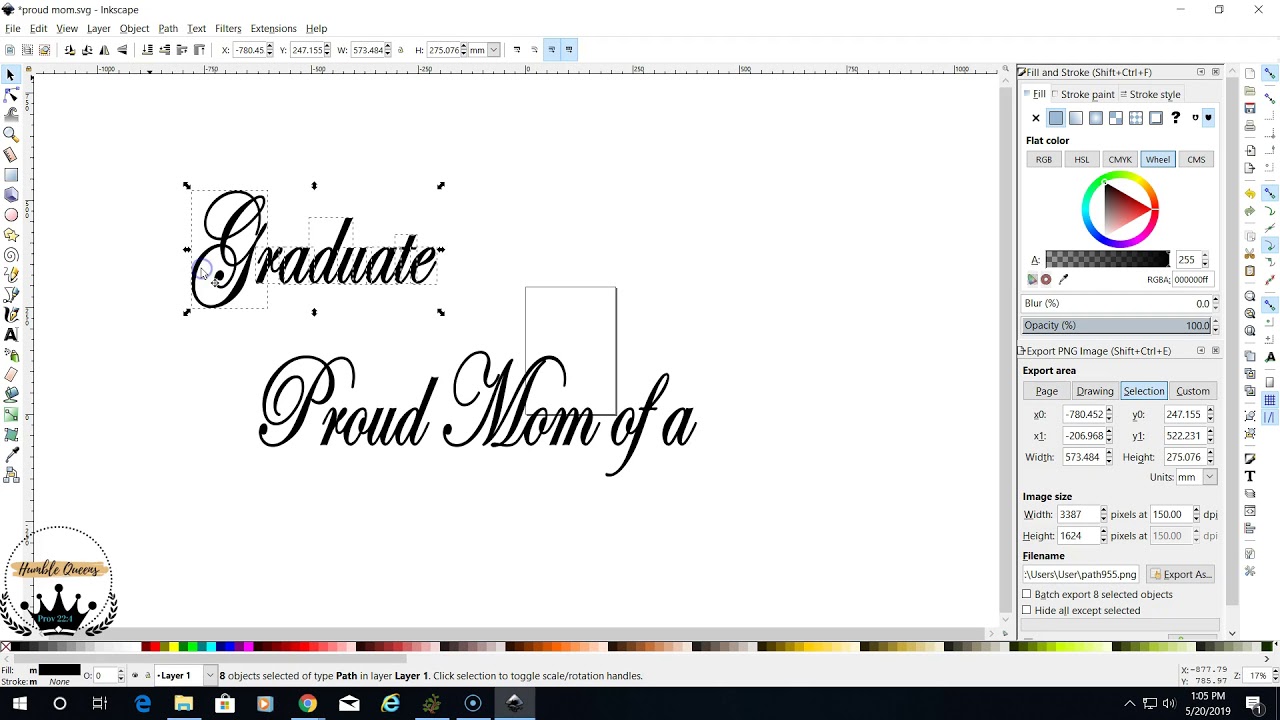
Task: Select the 3D Box tool
Action: pos(11,195)
